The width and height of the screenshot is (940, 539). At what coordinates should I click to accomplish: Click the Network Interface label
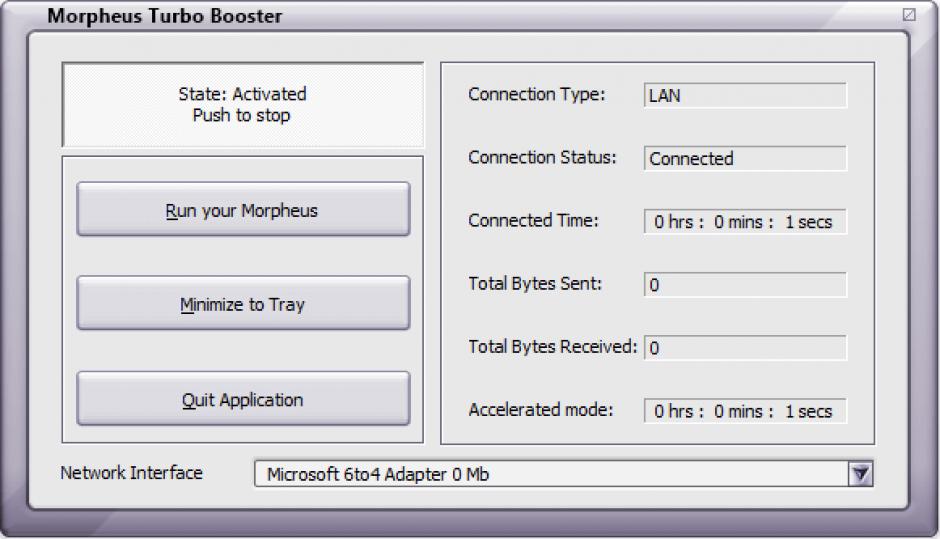(x=131, y=472)
